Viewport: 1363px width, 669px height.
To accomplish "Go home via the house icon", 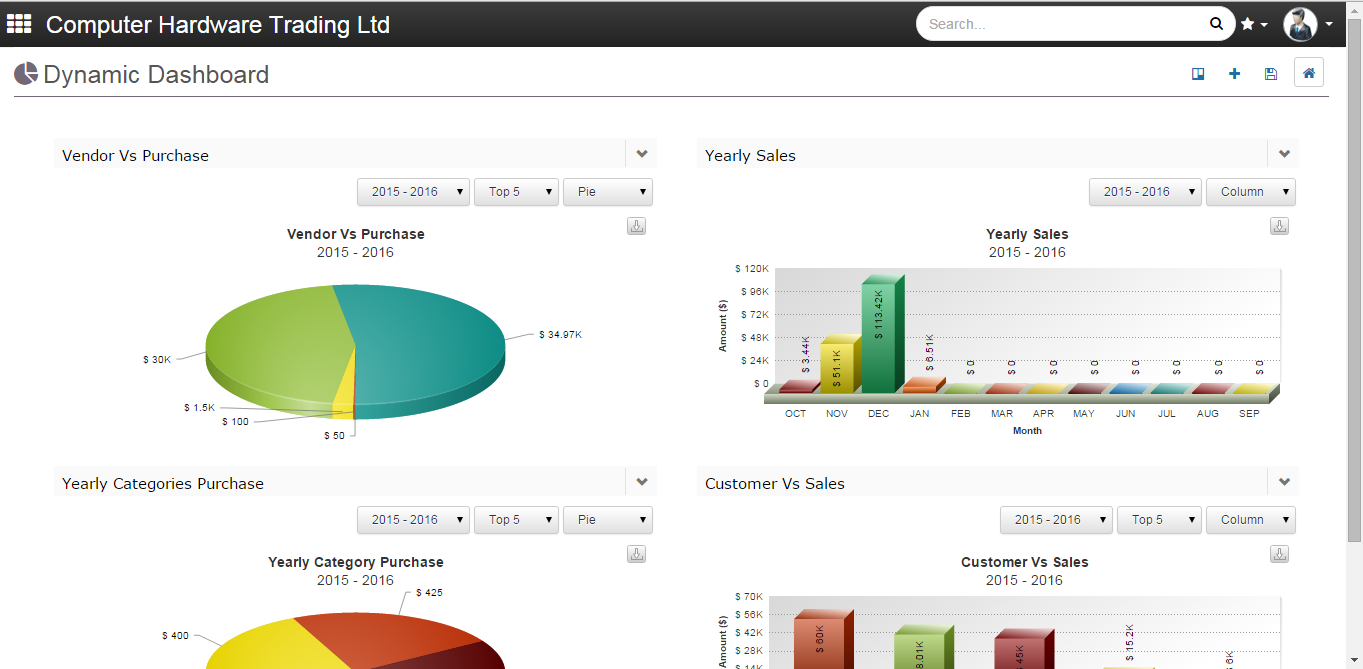I will pos(1308,73).
